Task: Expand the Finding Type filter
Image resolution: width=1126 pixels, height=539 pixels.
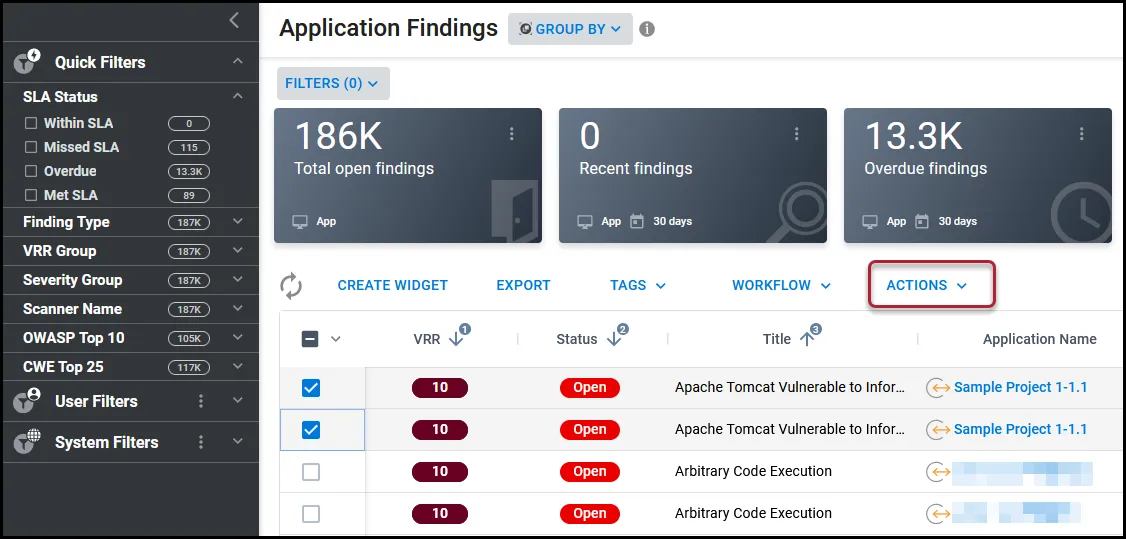Action: (x=238, y=222)
